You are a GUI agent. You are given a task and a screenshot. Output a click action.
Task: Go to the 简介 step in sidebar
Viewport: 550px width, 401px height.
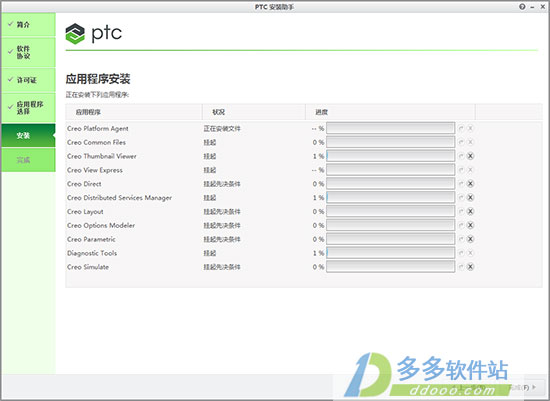pyautogui.click(x=28, y=25)
